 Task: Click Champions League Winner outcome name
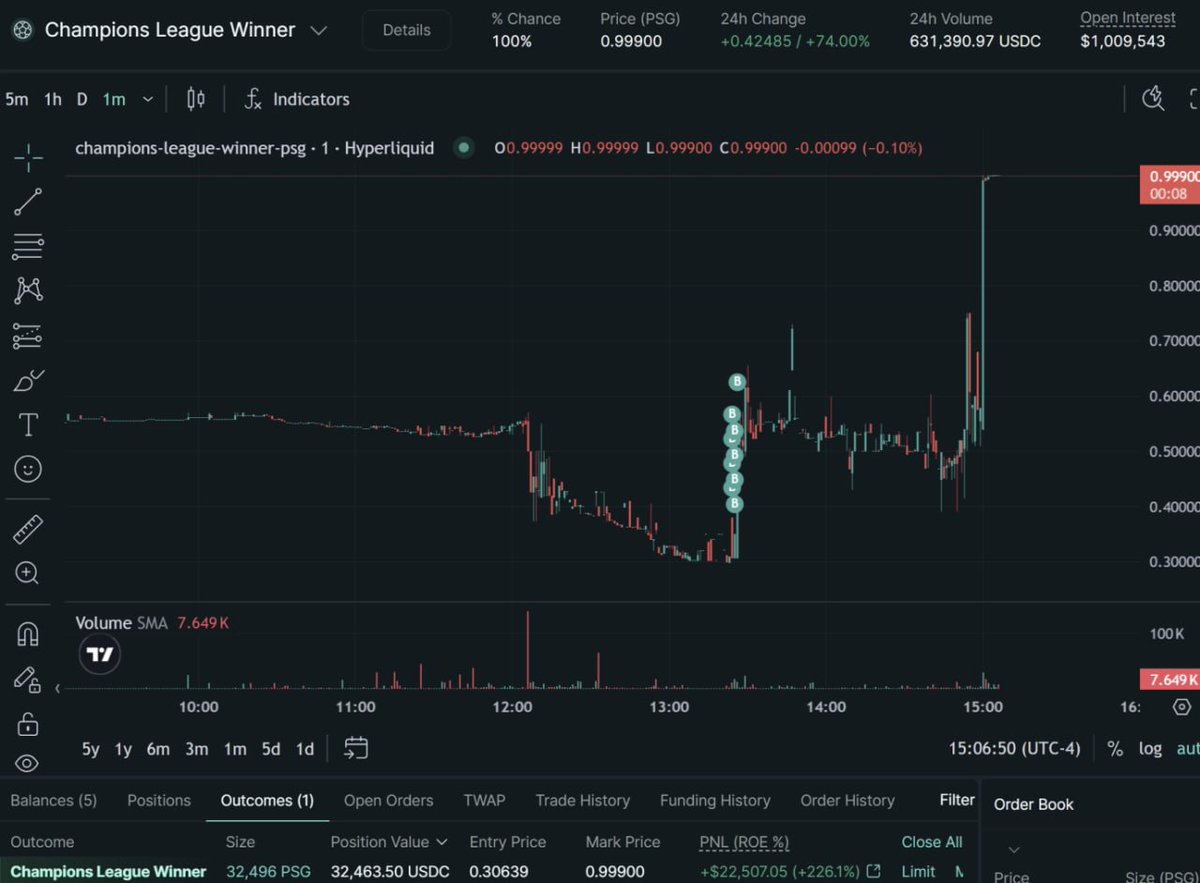(x=108, y=871)
